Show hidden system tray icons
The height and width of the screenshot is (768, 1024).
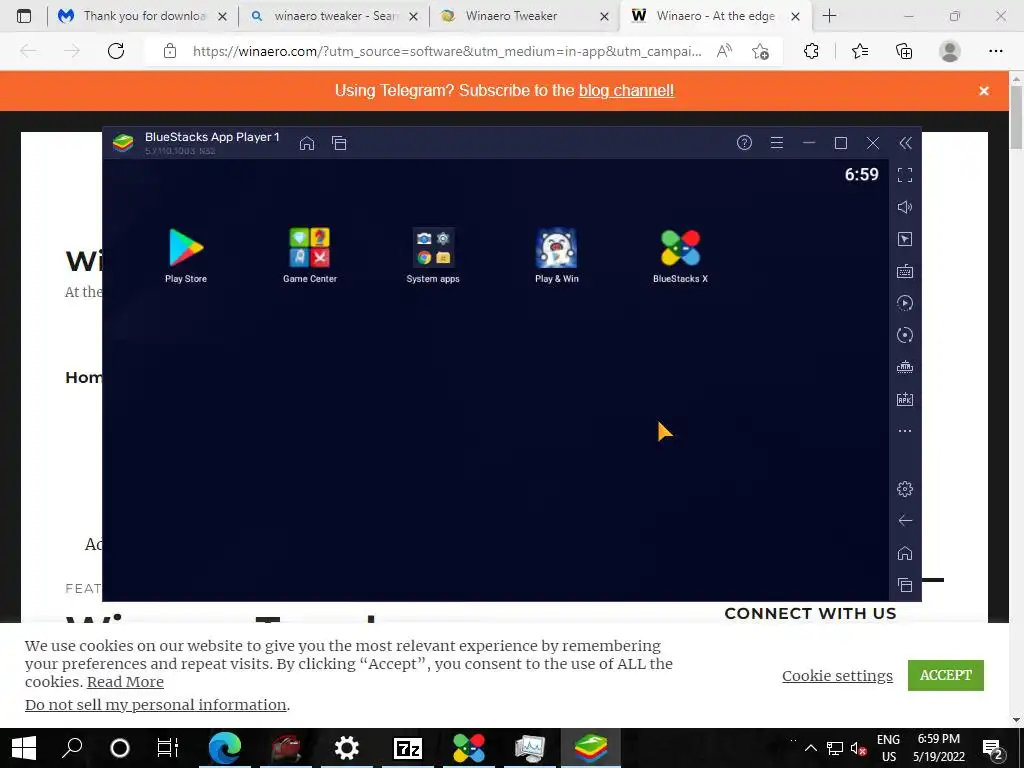810,748
